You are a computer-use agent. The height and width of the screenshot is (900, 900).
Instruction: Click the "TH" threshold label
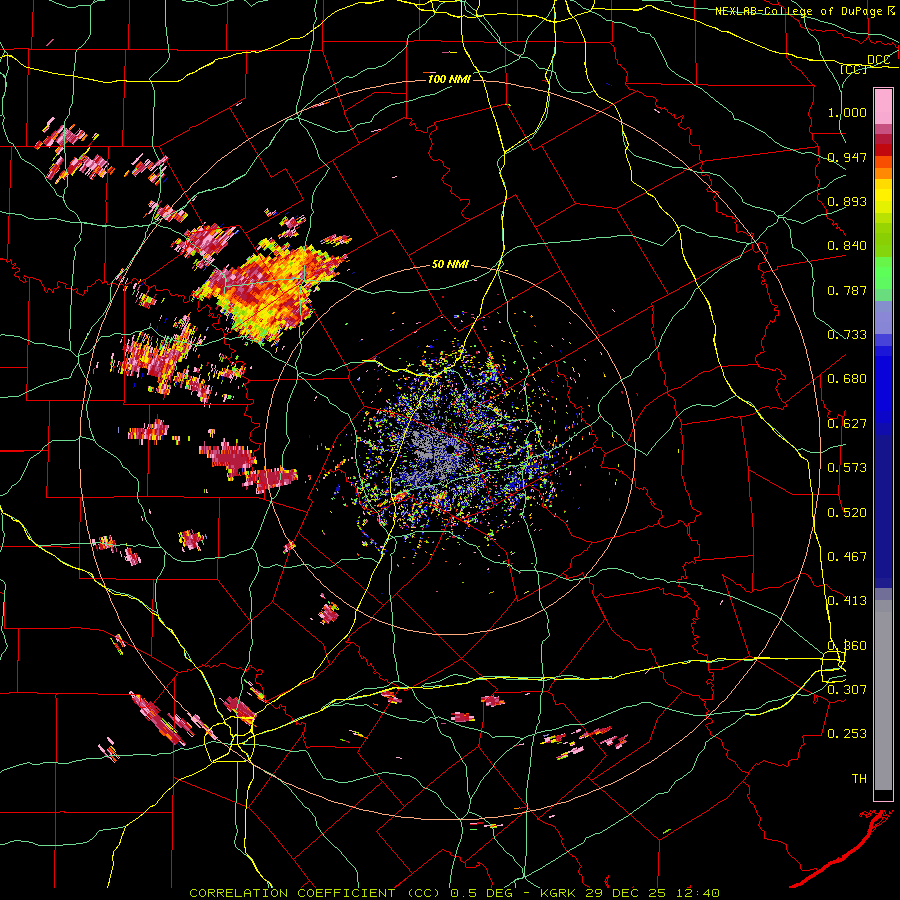(859, 779)
